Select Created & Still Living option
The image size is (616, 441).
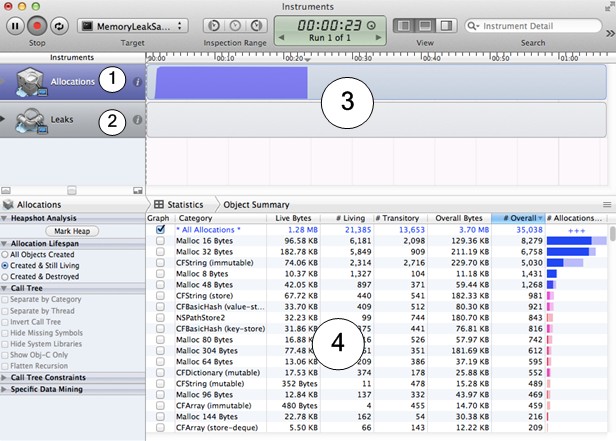5,265
